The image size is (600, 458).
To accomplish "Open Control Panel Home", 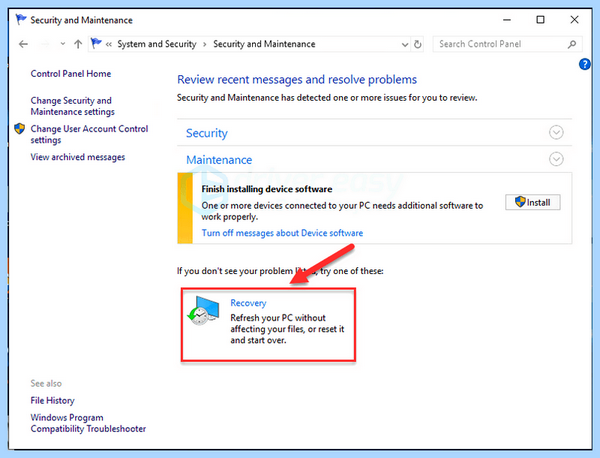I will 71,73.
